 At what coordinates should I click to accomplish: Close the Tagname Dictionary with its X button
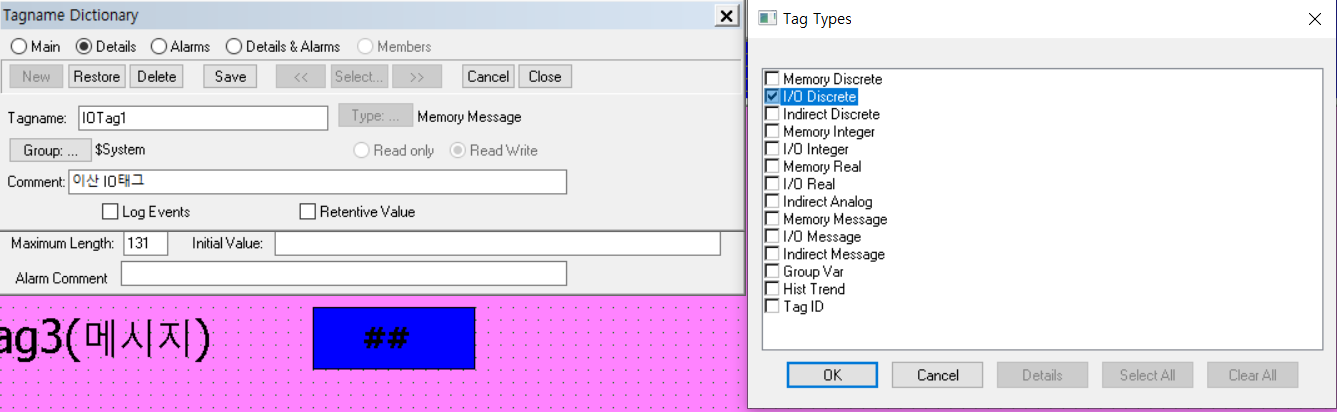pos(725,16)
